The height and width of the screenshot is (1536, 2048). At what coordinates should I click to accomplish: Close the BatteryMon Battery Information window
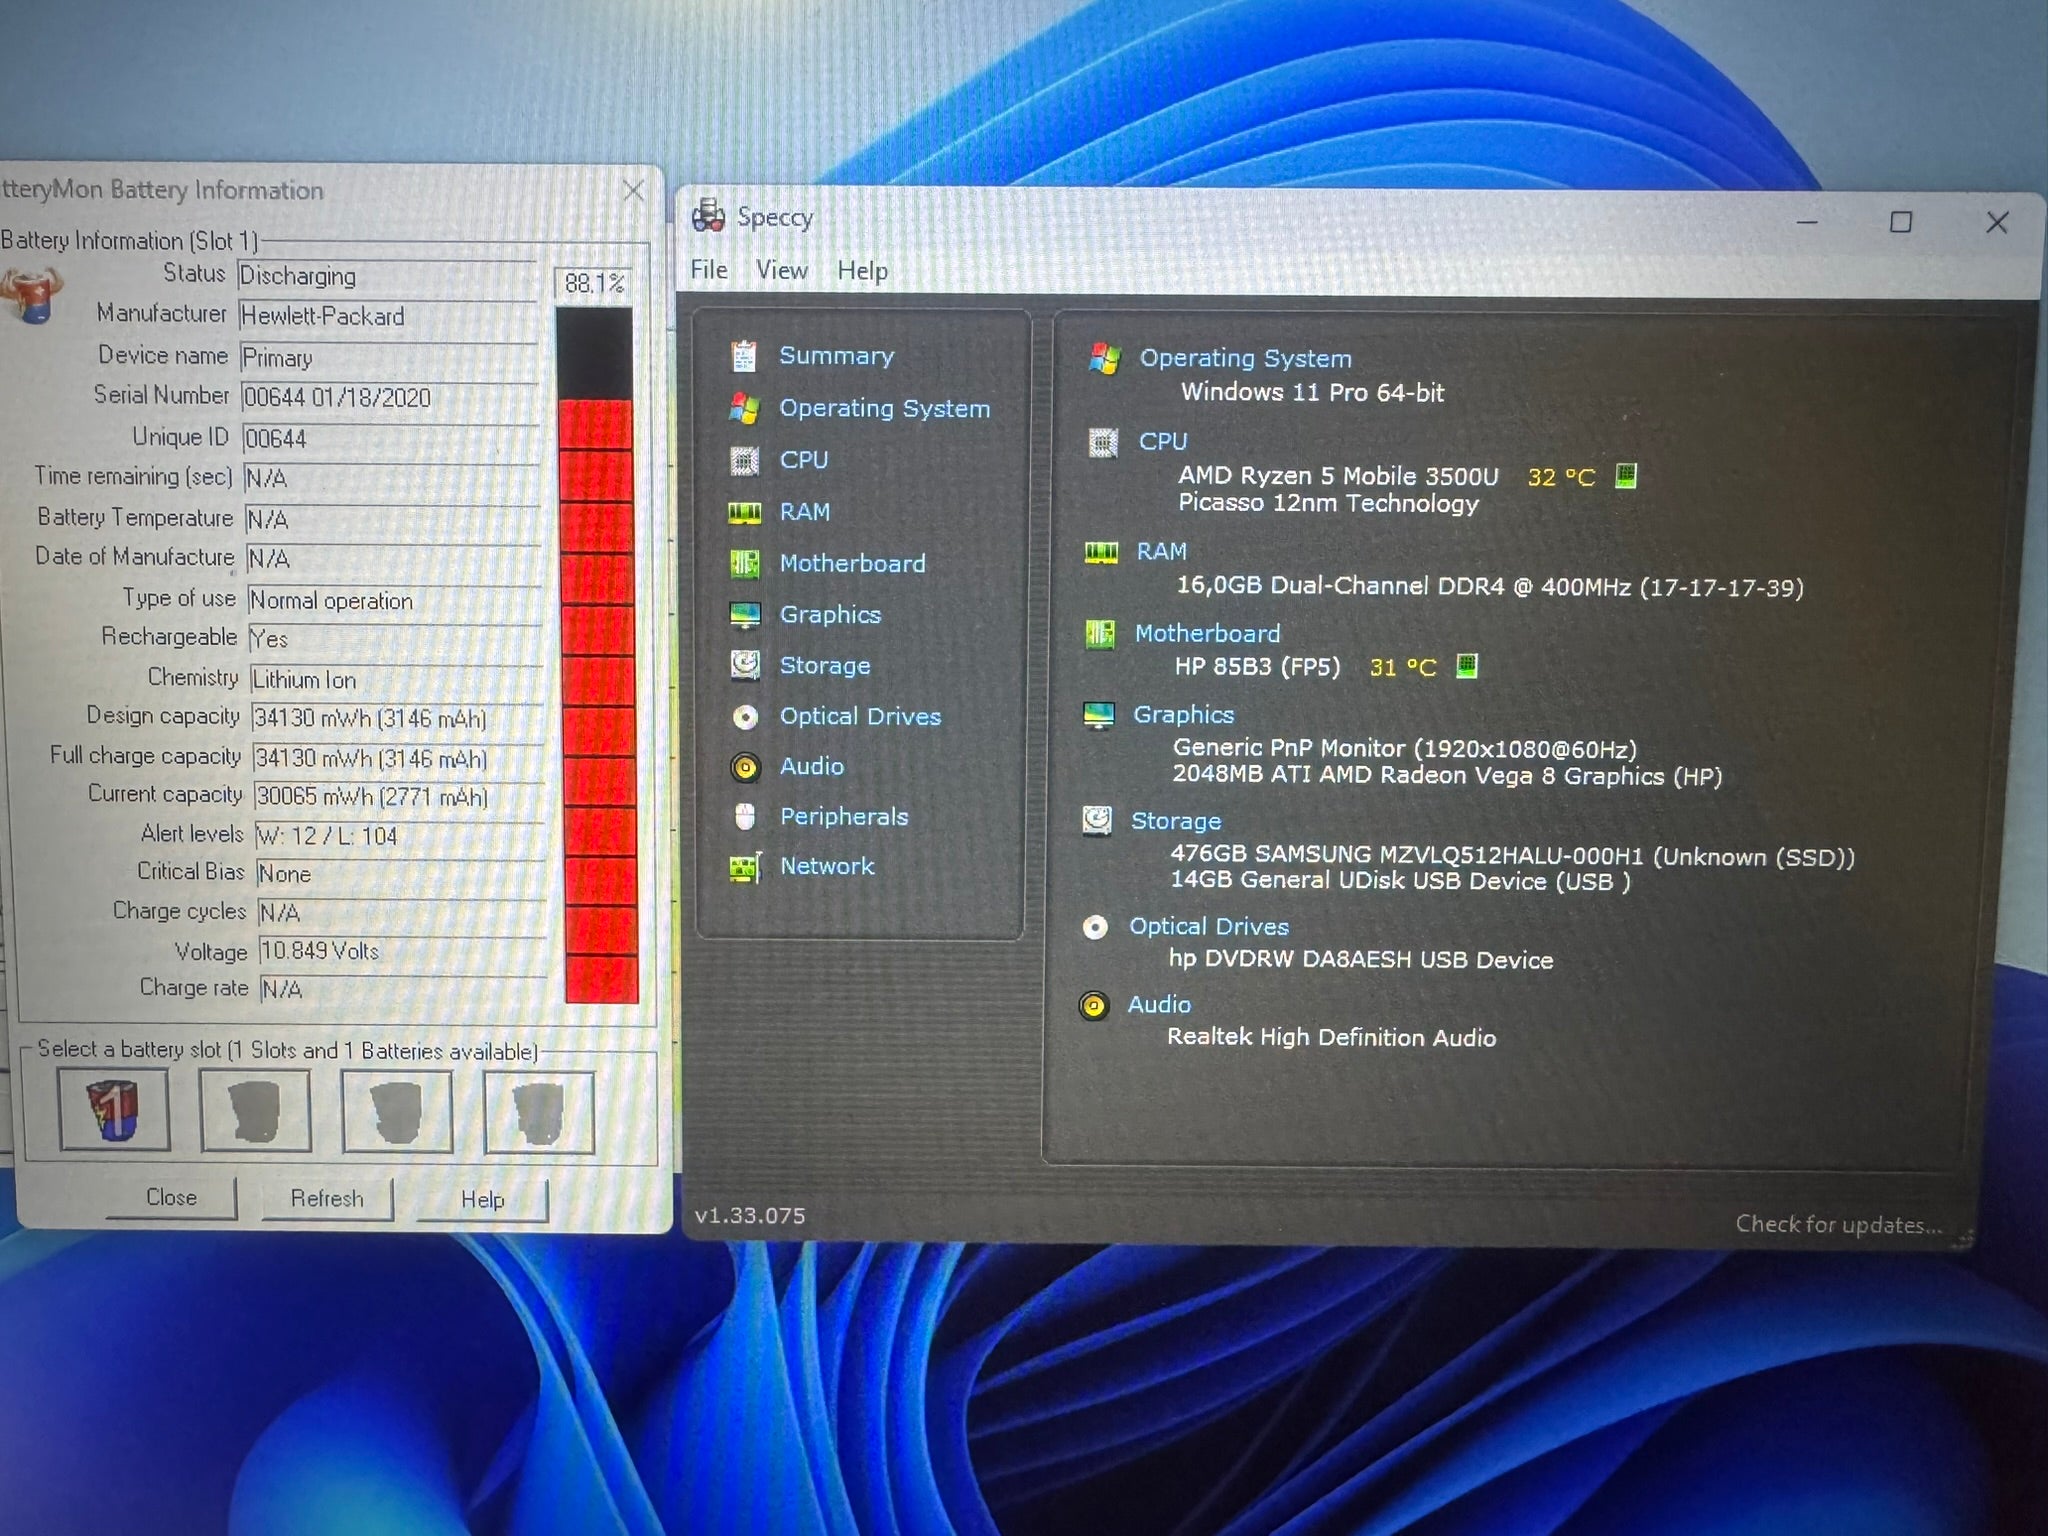[634, 190]
